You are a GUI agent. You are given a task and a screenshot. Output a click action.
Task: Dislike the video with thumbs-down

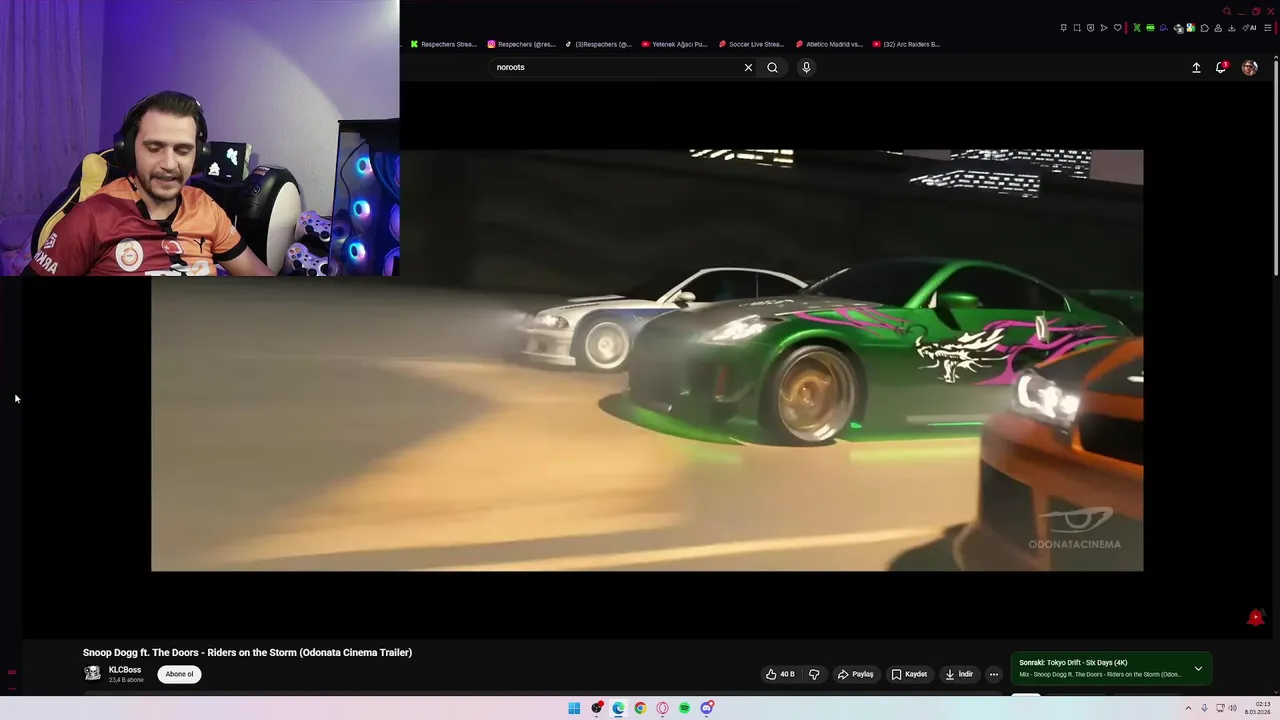[814, 674]
